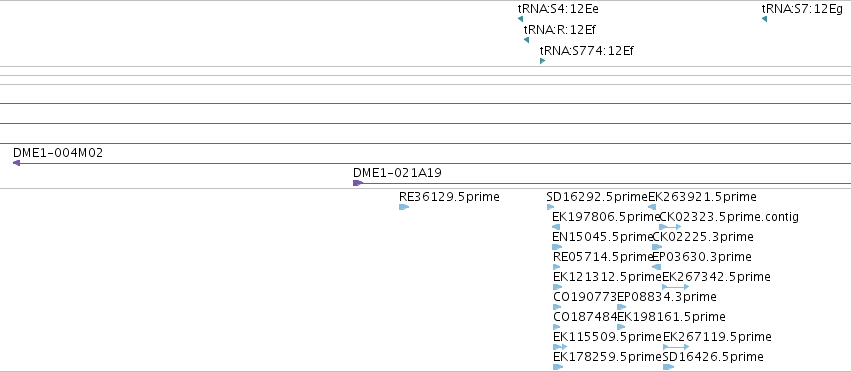Click the blue glyph under EK197806.5prime

(556, 227)
